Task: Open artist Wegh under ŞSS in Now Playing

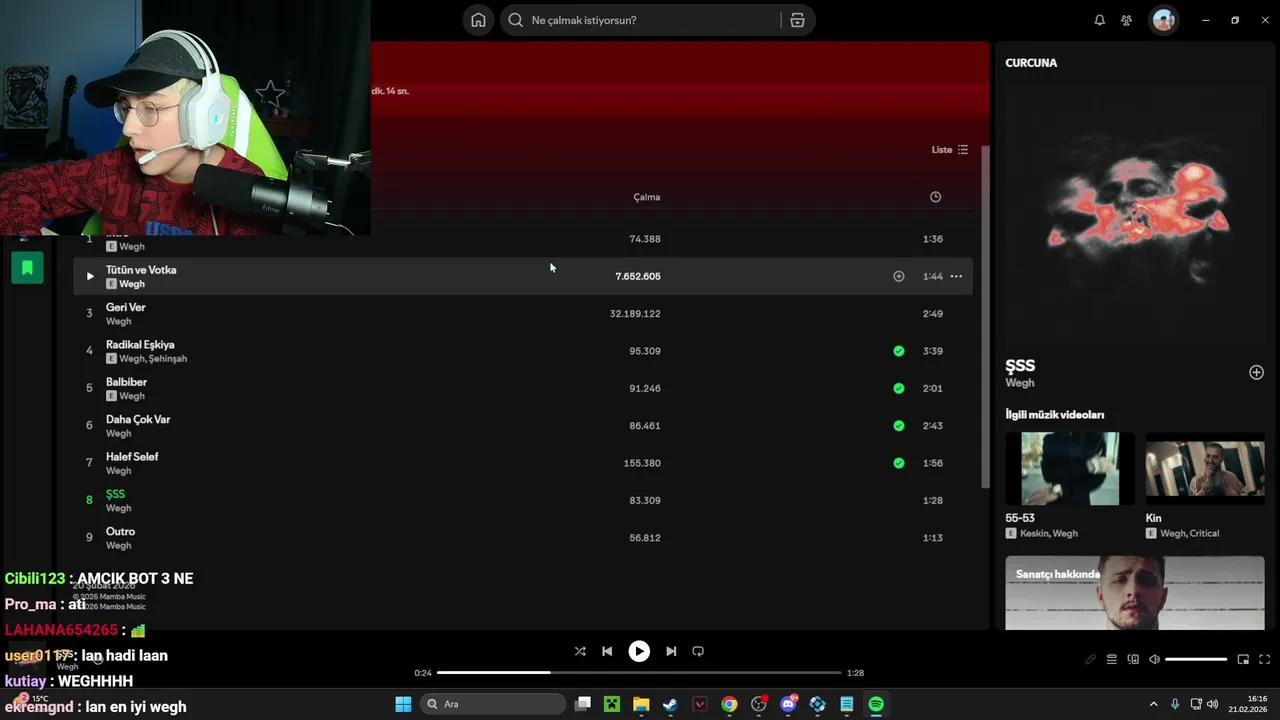Action: [1020, 383]
